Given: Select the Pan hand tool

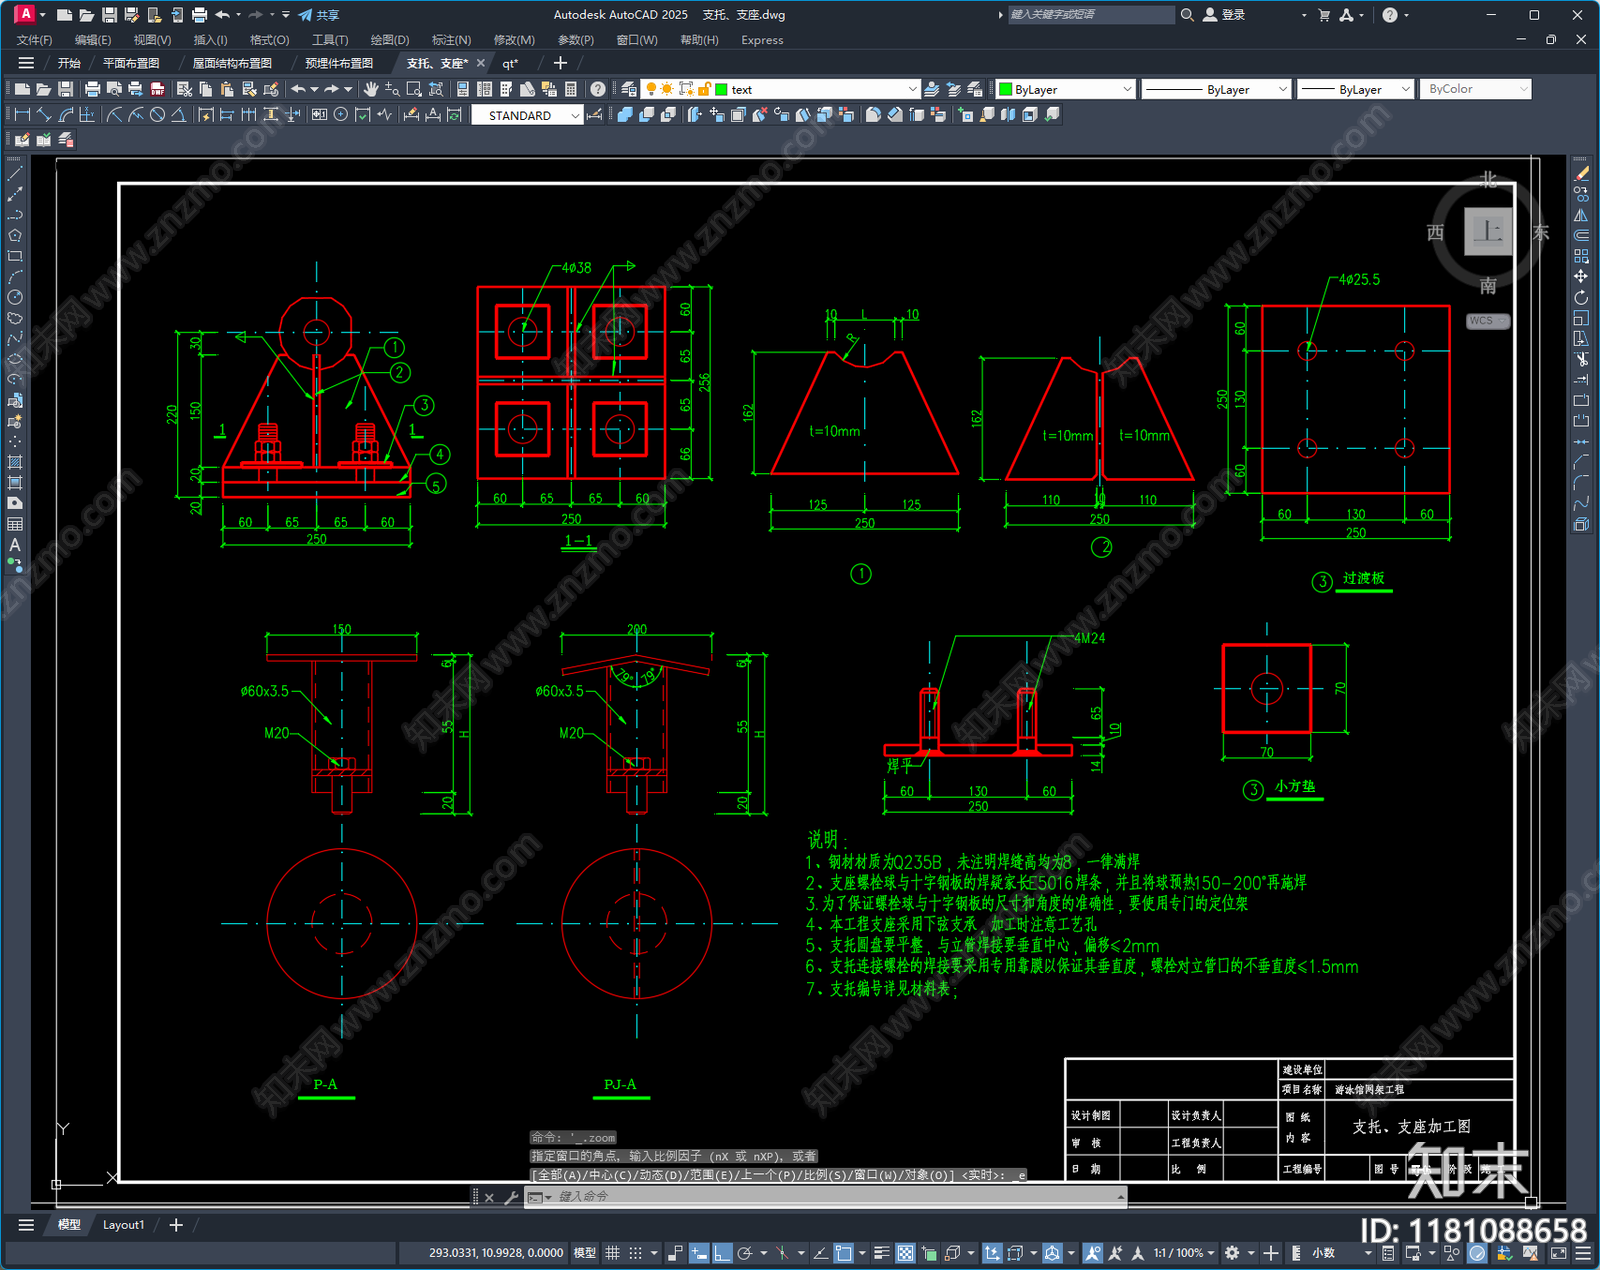Looking at the screenshot, I should click(x=371, y=89).
